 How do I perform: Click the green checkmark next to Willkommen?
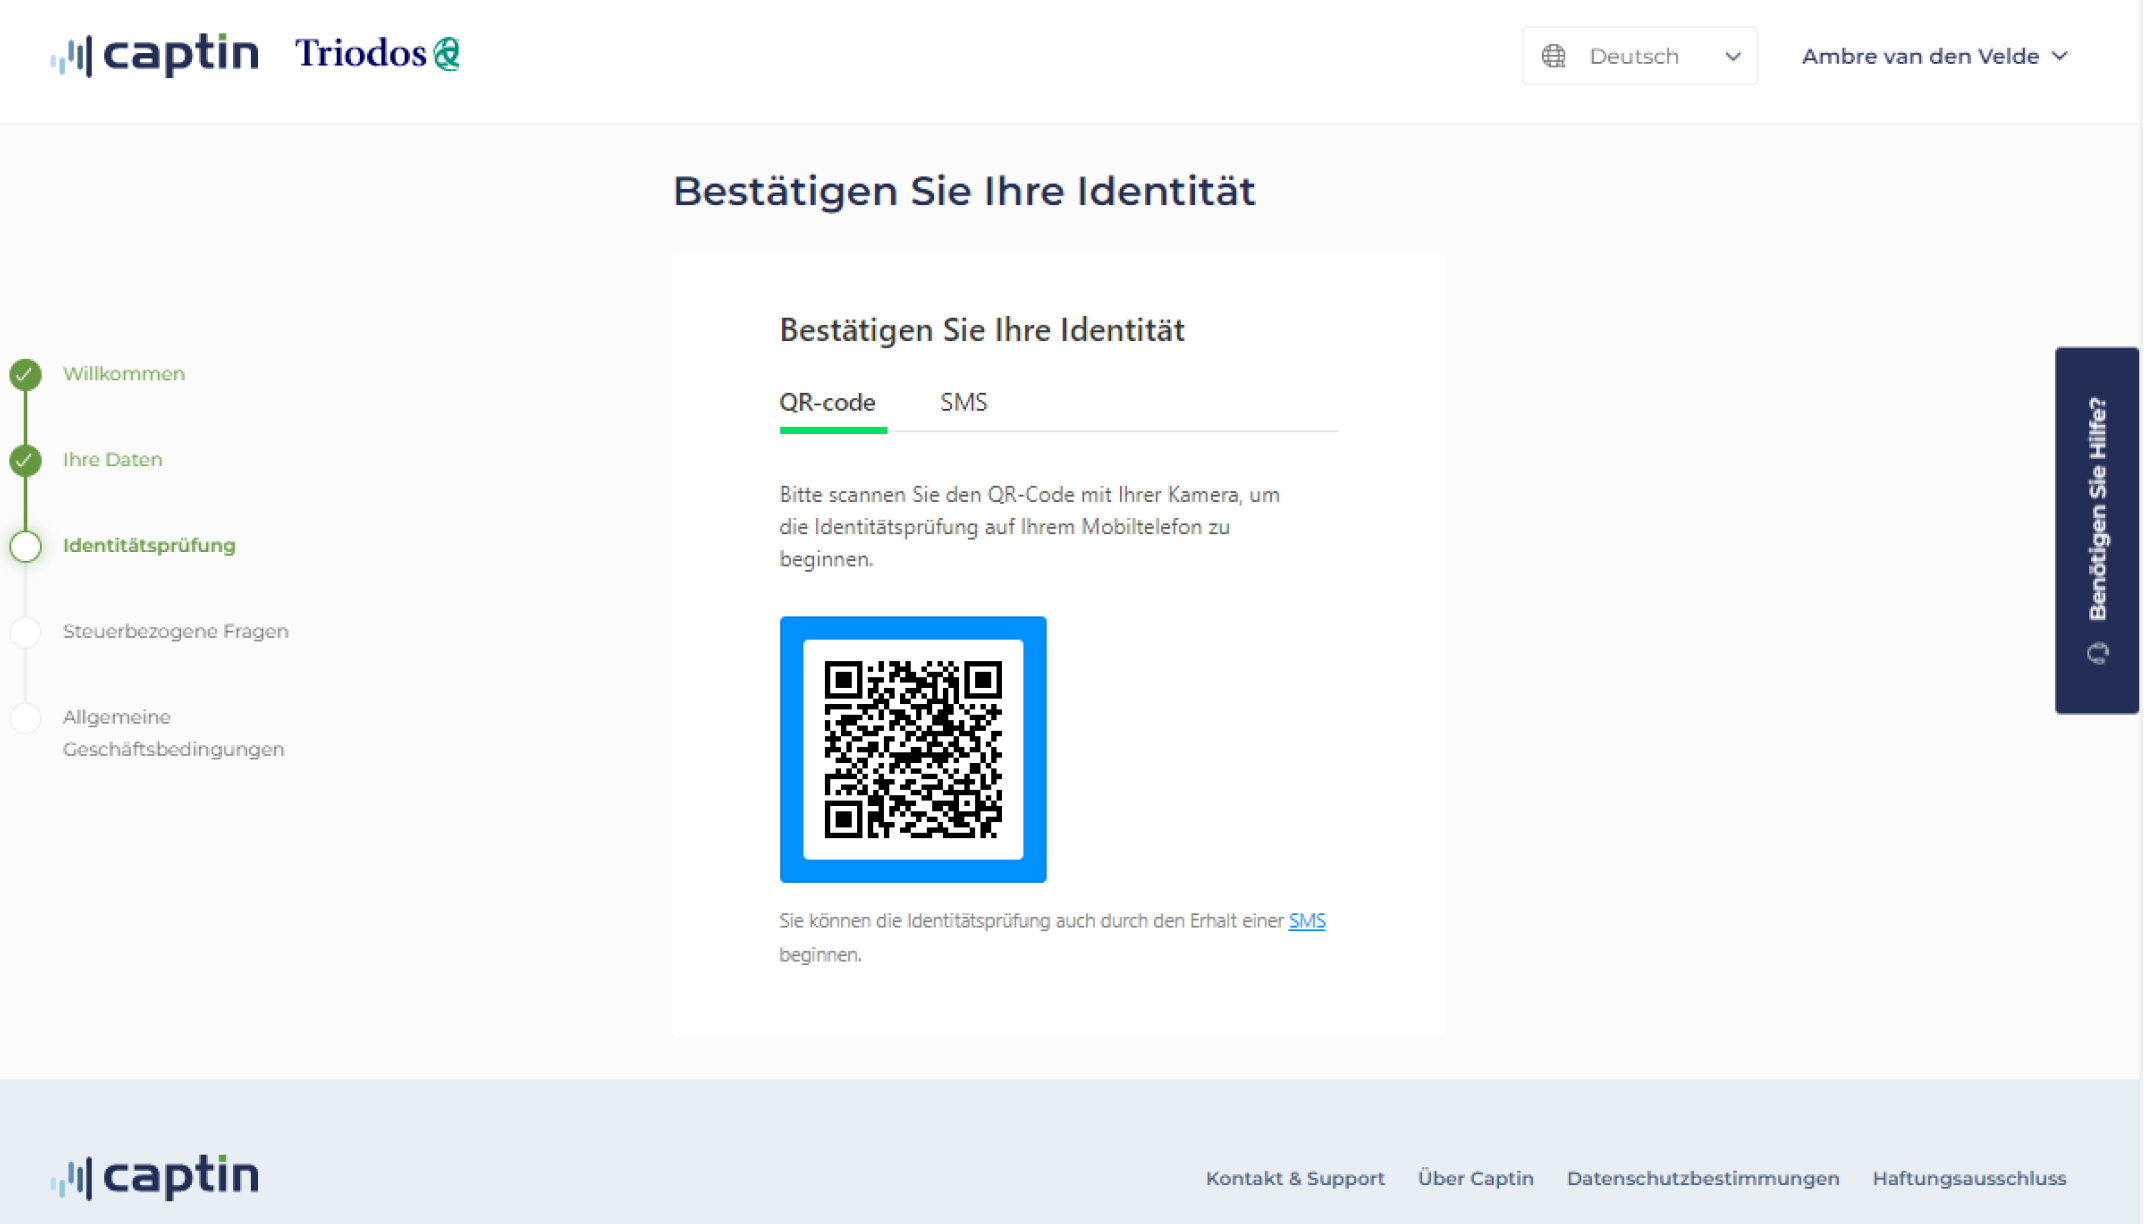click(x=26, y=374)
